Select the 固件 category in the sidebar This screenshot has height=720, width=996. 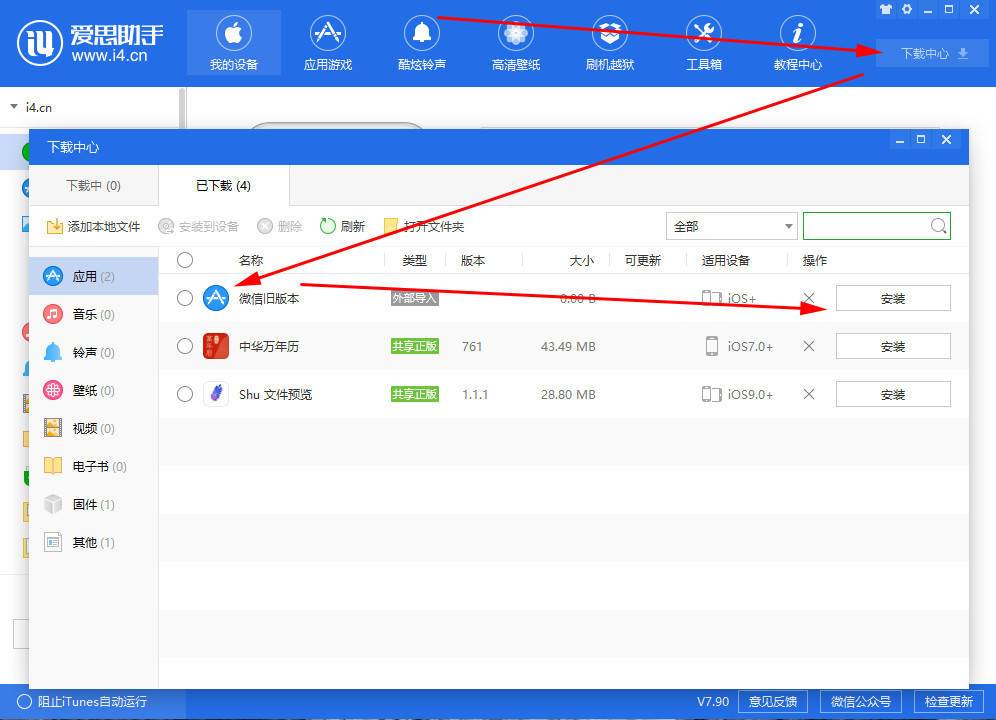(x=90, y=504)
